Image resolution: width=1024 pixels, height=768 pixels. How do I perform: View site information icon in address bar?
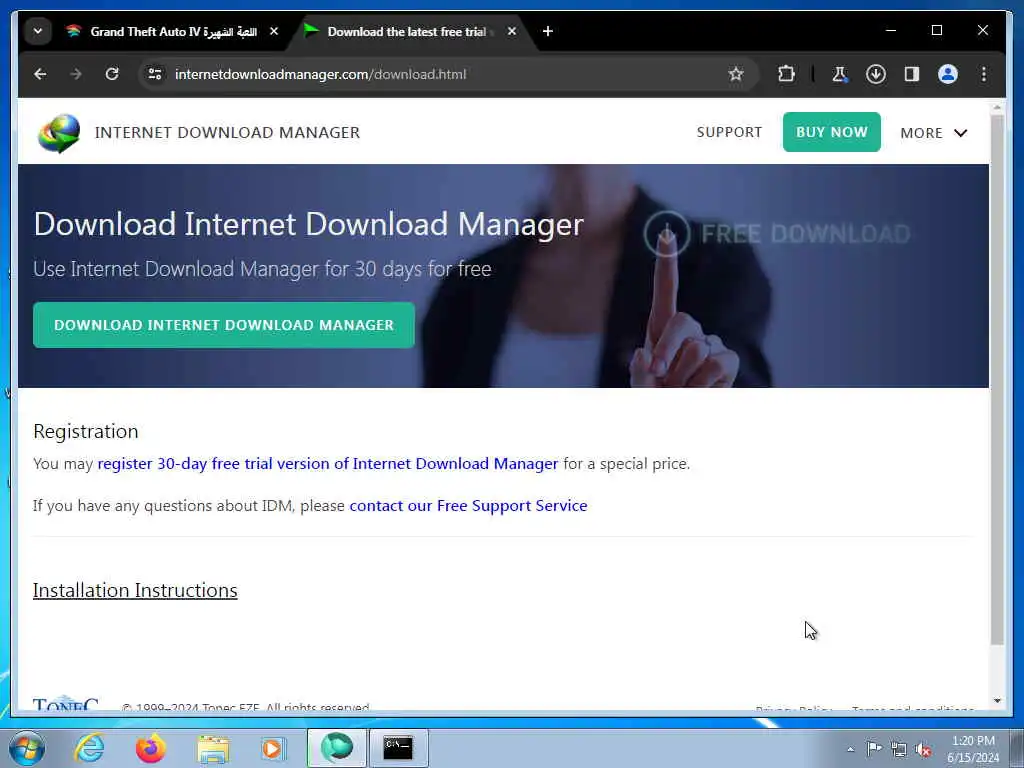pos(155,74)
